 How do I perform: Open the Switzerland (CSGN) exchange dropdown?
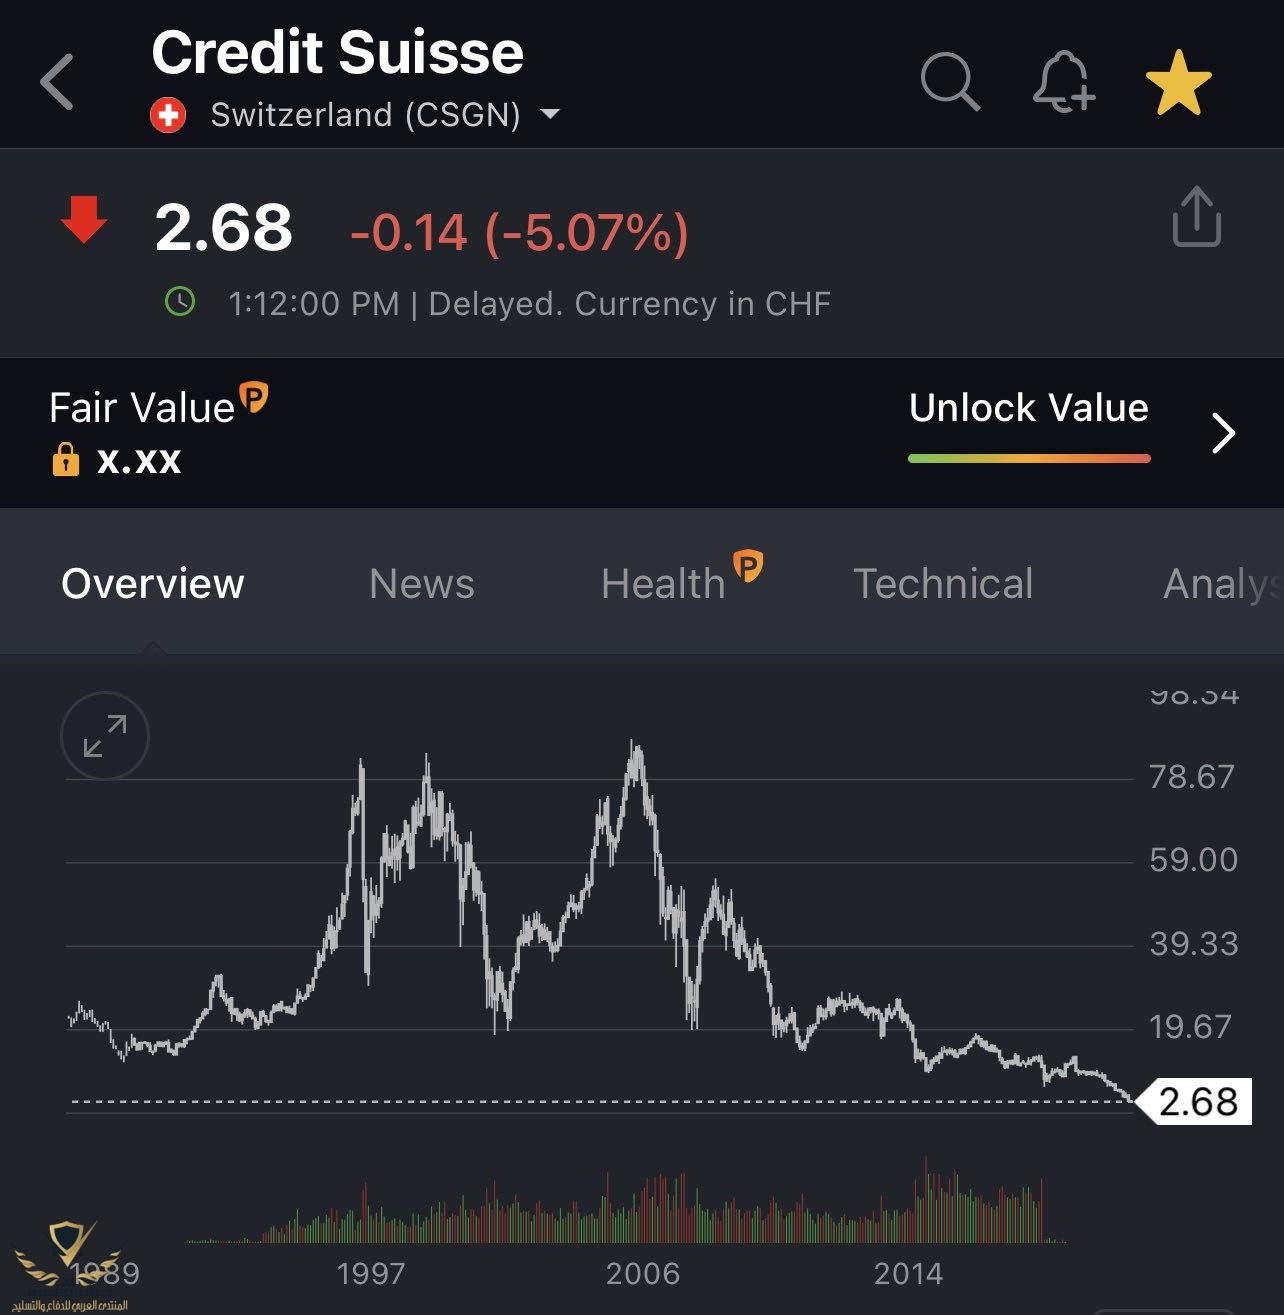[x=384, y=115]
